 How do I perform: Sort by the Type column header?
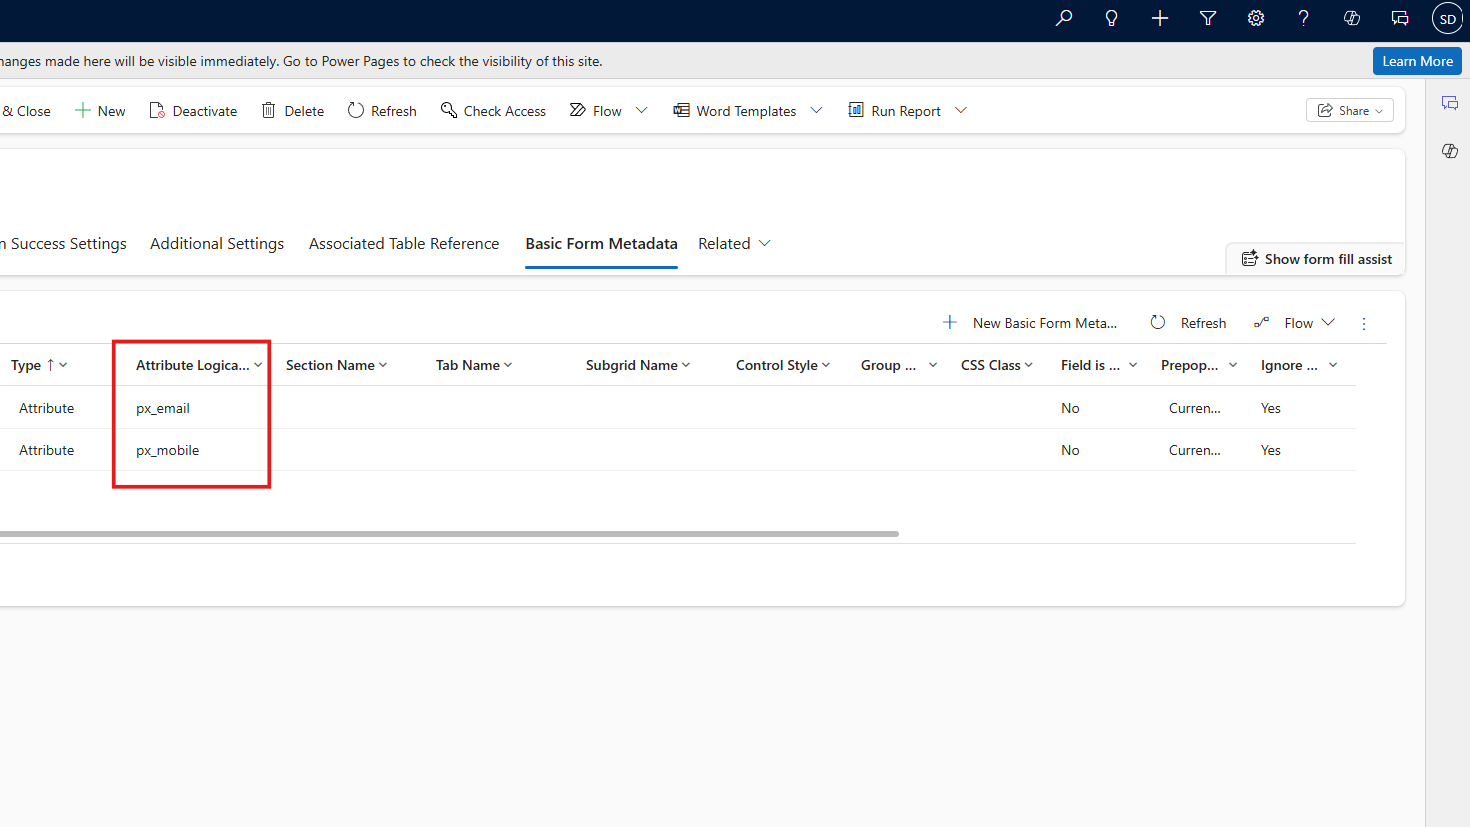click(27, 366)
